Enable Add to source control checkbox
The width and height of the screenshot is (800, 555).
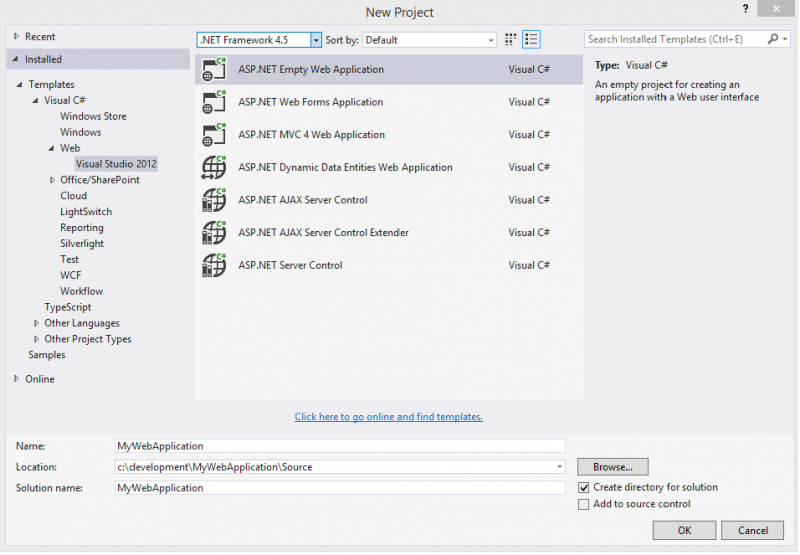click(x=584, y=504)
